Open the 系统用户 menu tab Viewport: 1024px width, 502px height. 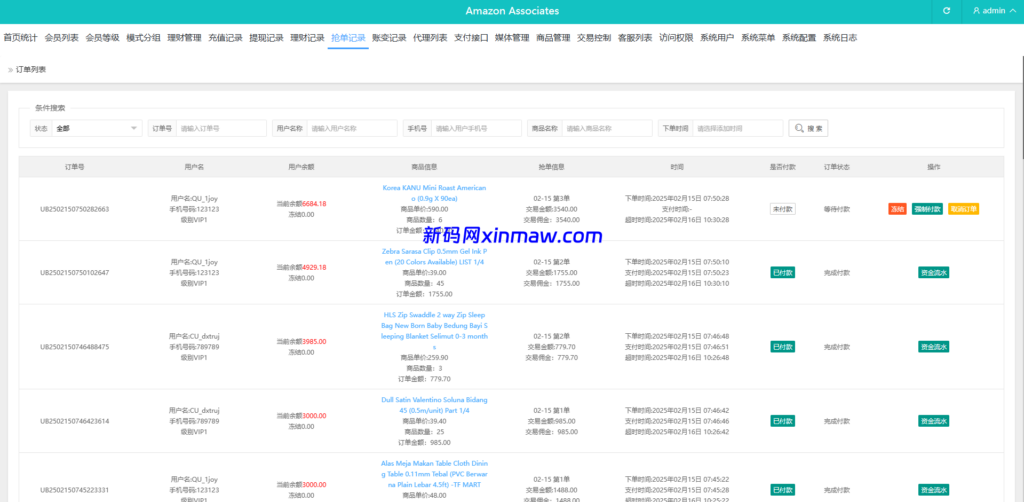coord(717,38)
